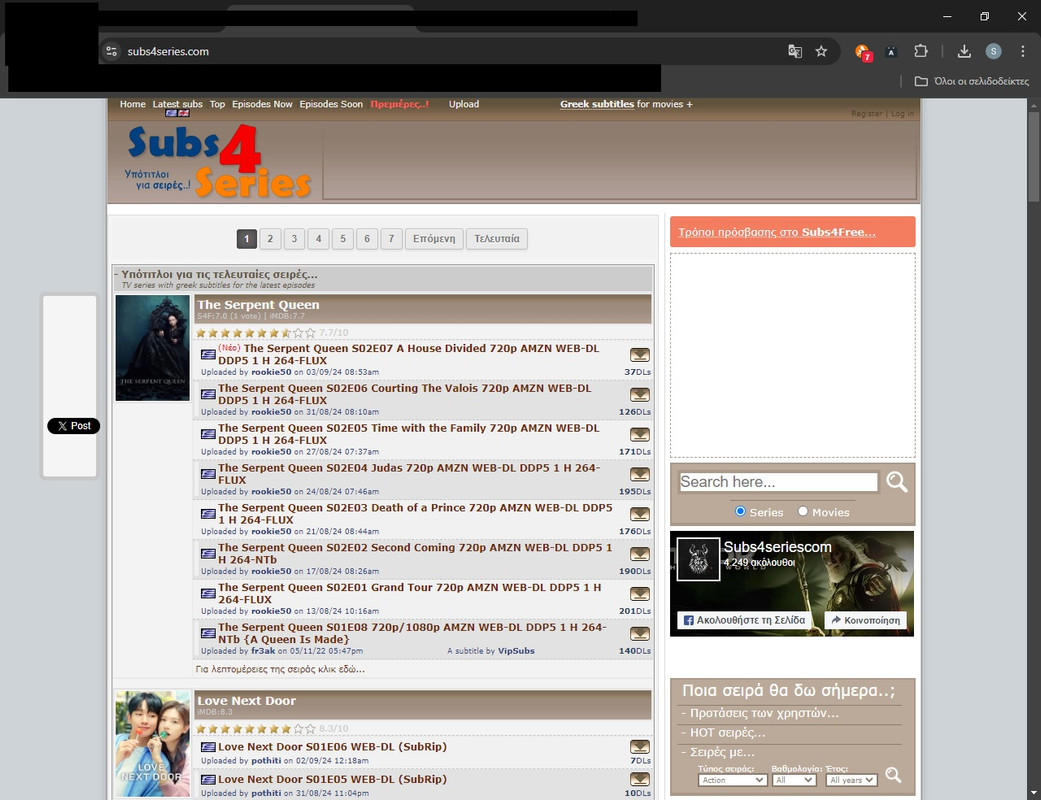
Task: Click the Κοινοποίηση share button
Action: pyautogui.click(x=866, y=620)
